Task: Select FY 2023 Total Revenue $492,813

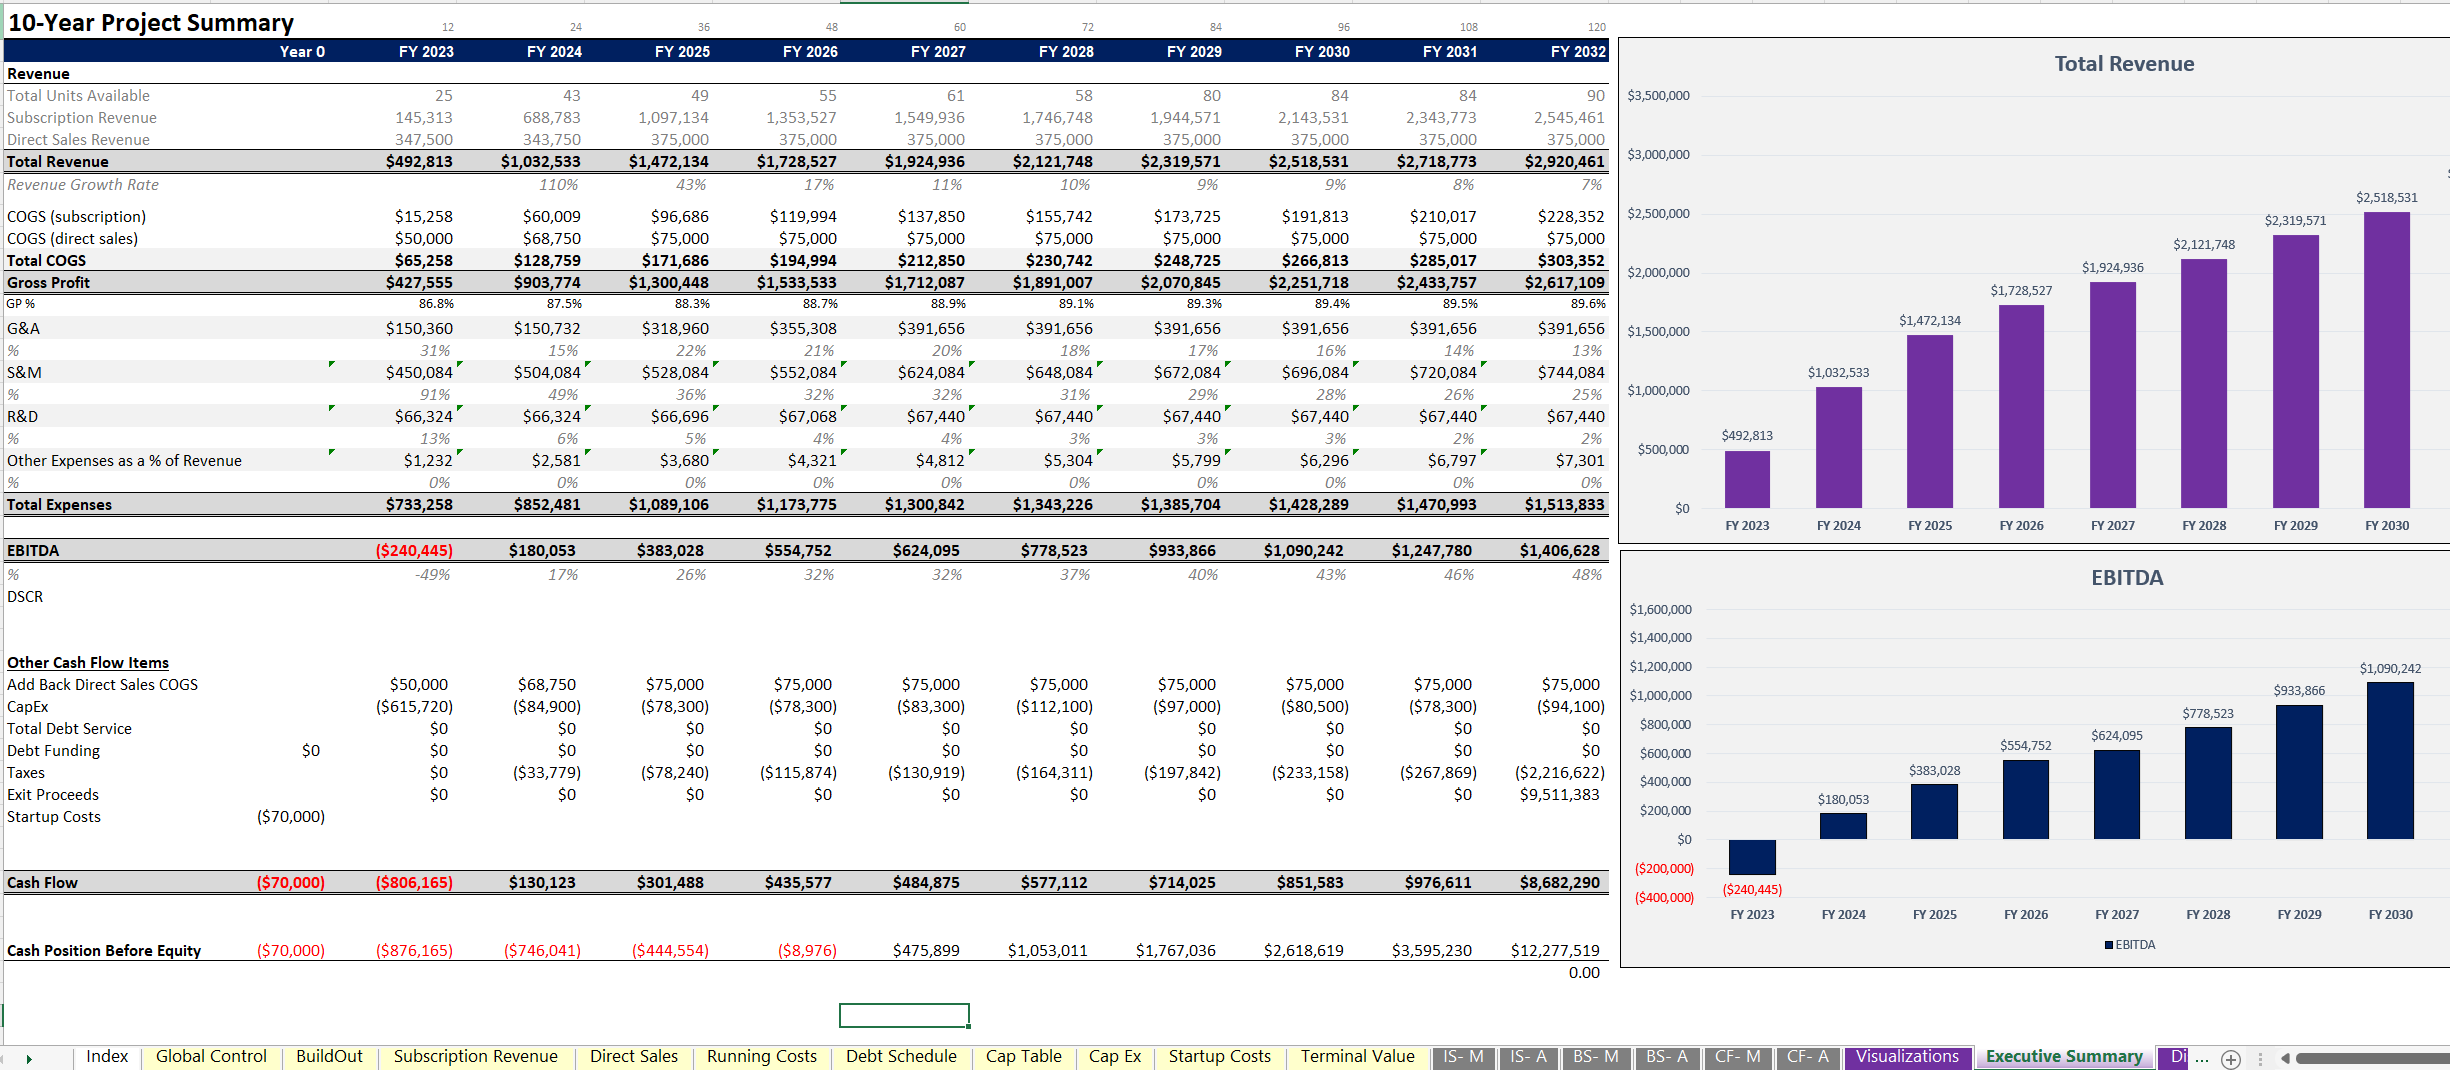Action: click(x=419, y=162)
